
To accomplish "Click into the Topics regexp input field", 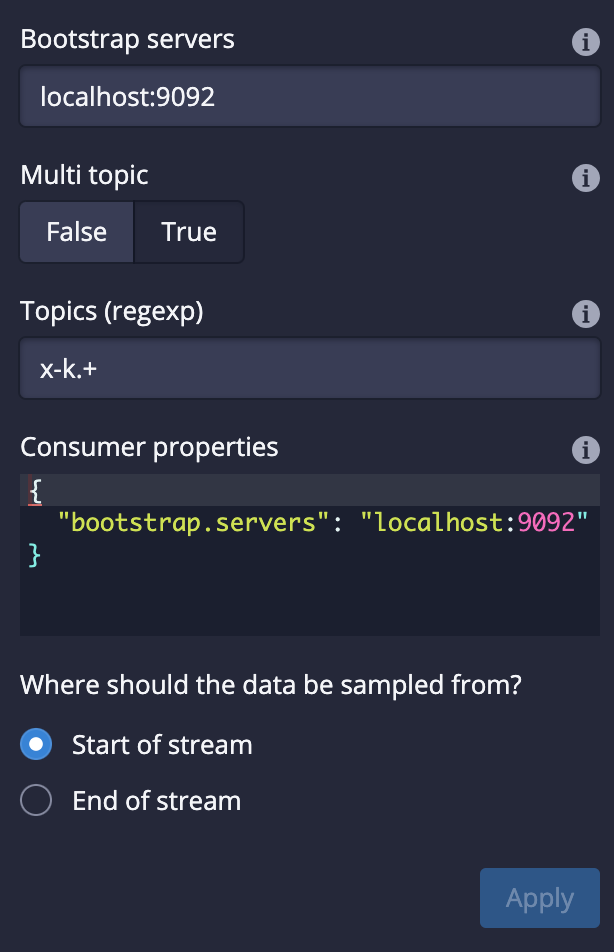I will (309, 369).
